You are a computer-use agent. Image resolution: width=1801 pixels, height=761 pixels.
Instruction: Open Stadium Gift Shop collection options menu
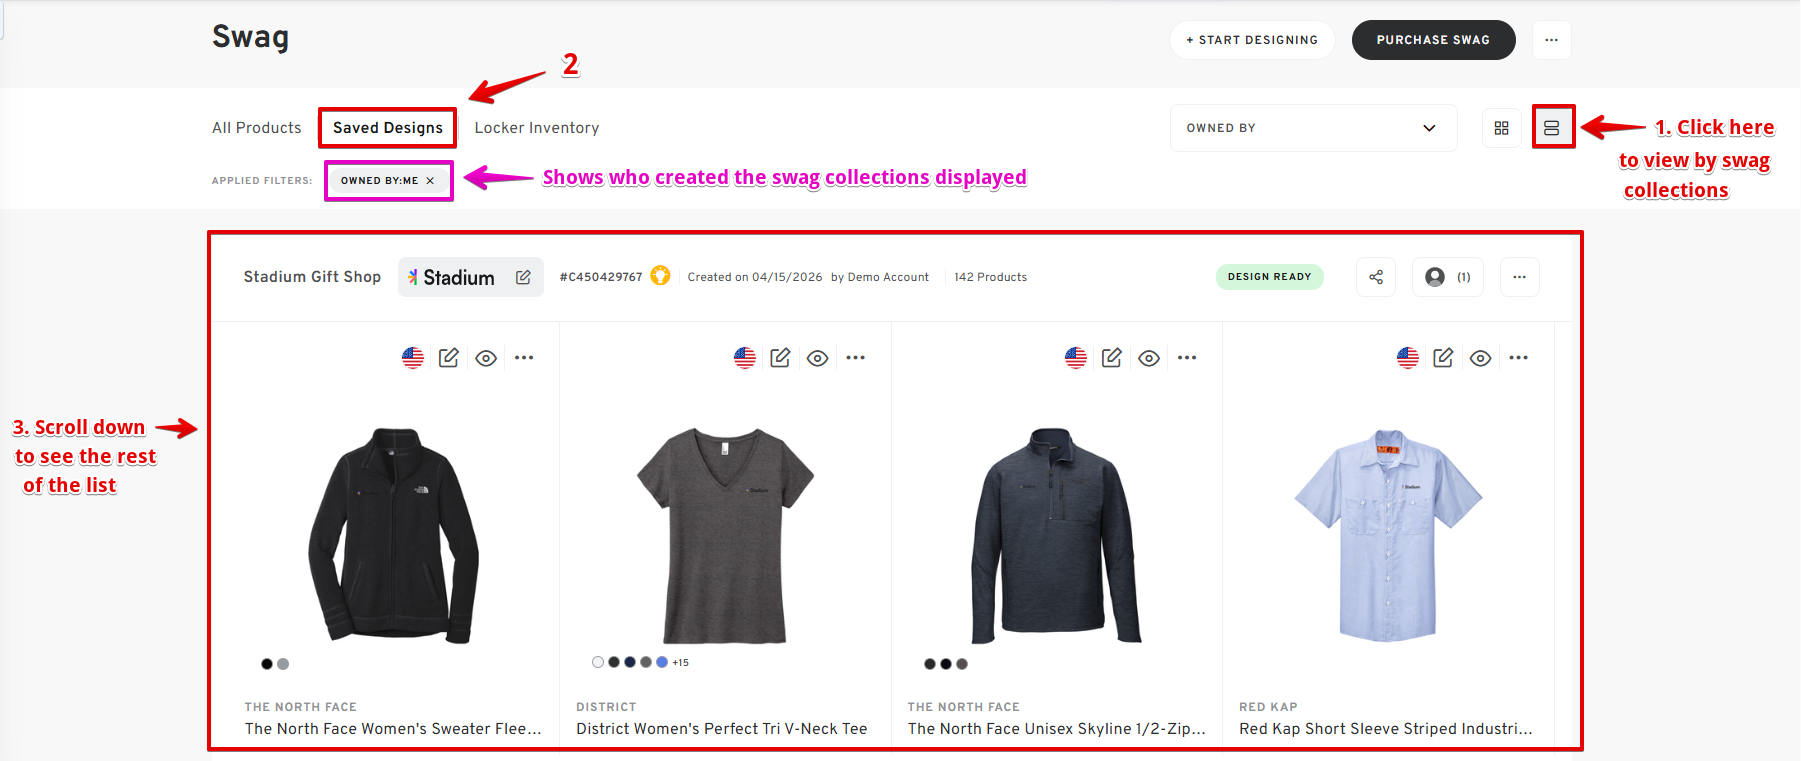1519,277
